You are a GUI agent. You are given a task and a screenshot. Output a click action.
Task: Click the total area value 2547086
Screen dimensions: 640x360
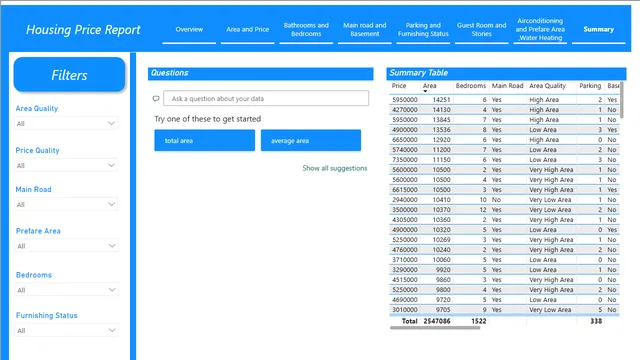(x=437, y=321)
